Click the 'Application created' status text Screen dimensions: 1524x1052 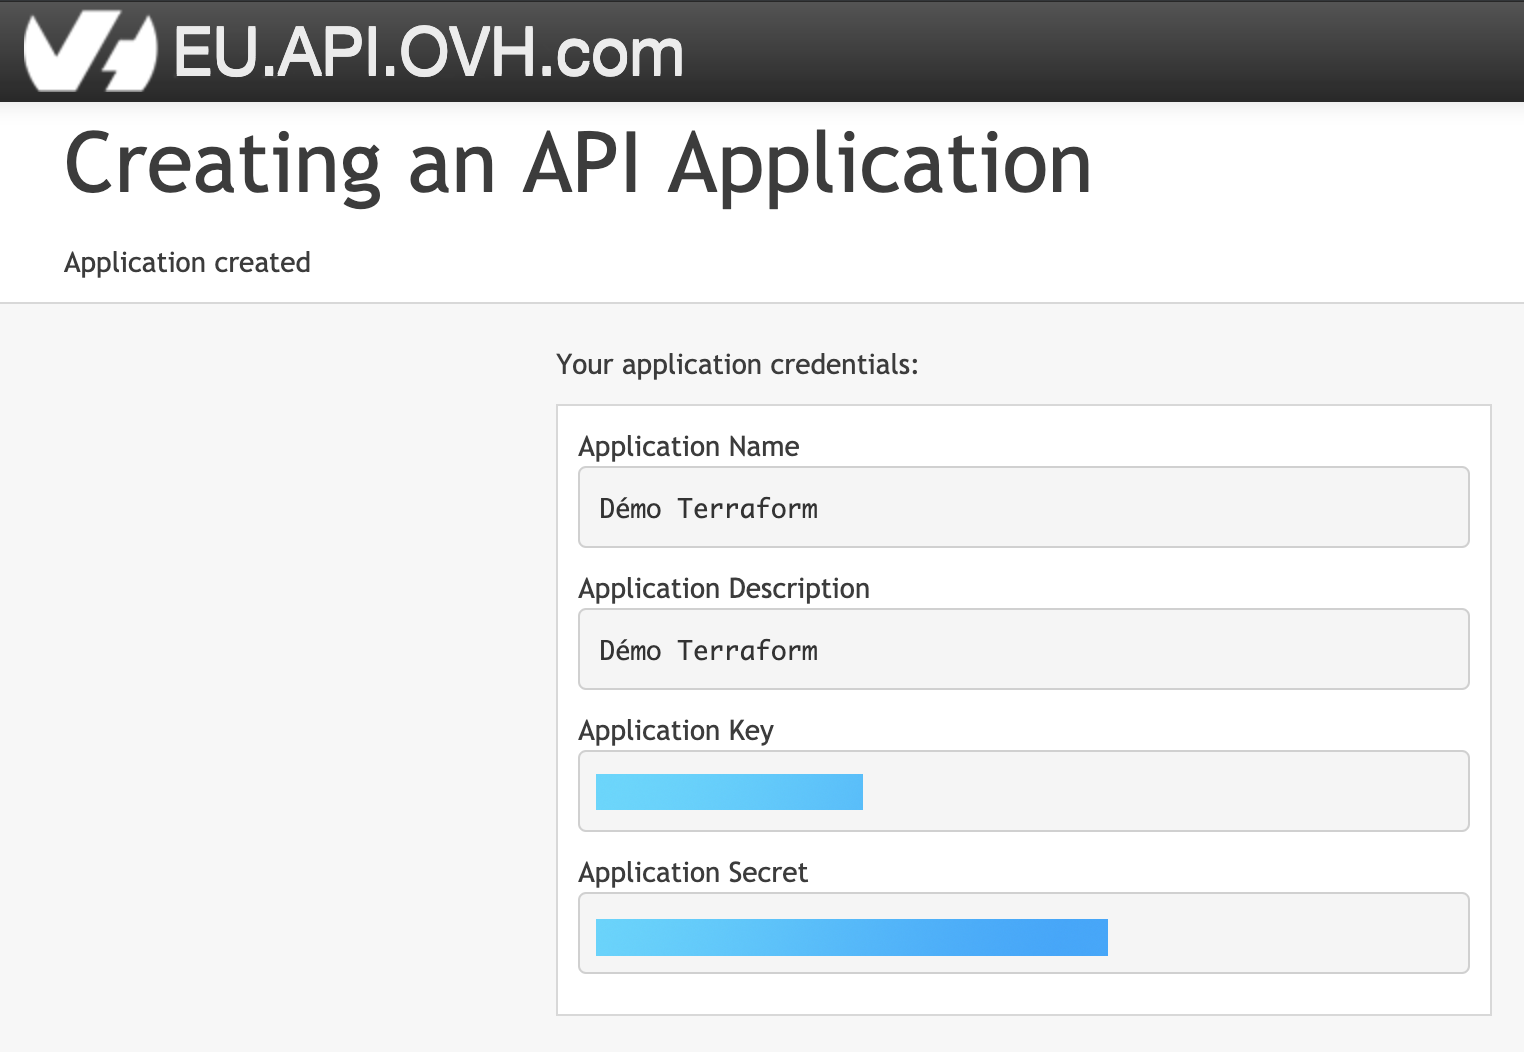click(x=187, y=262)
